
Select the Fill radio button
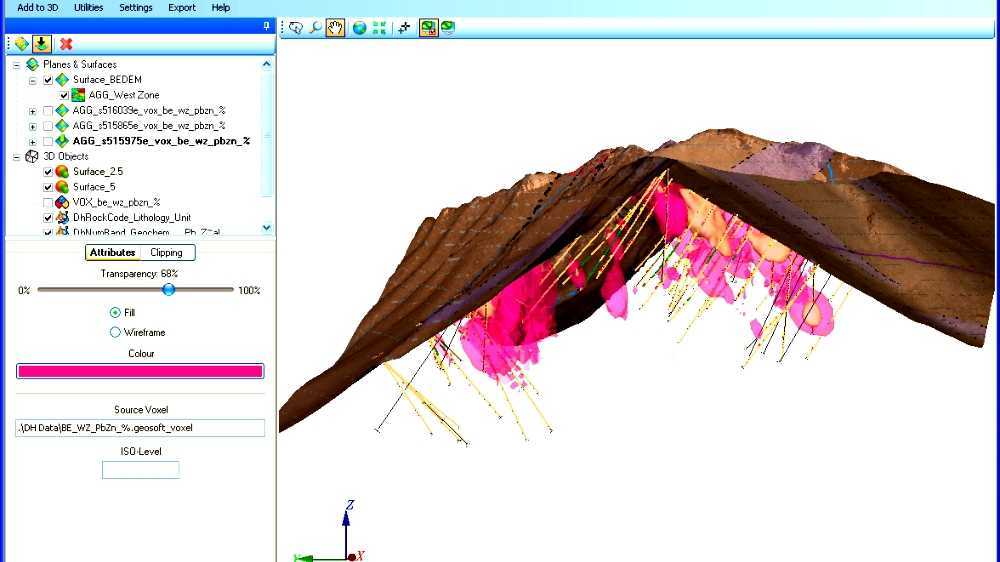(115, 313)
